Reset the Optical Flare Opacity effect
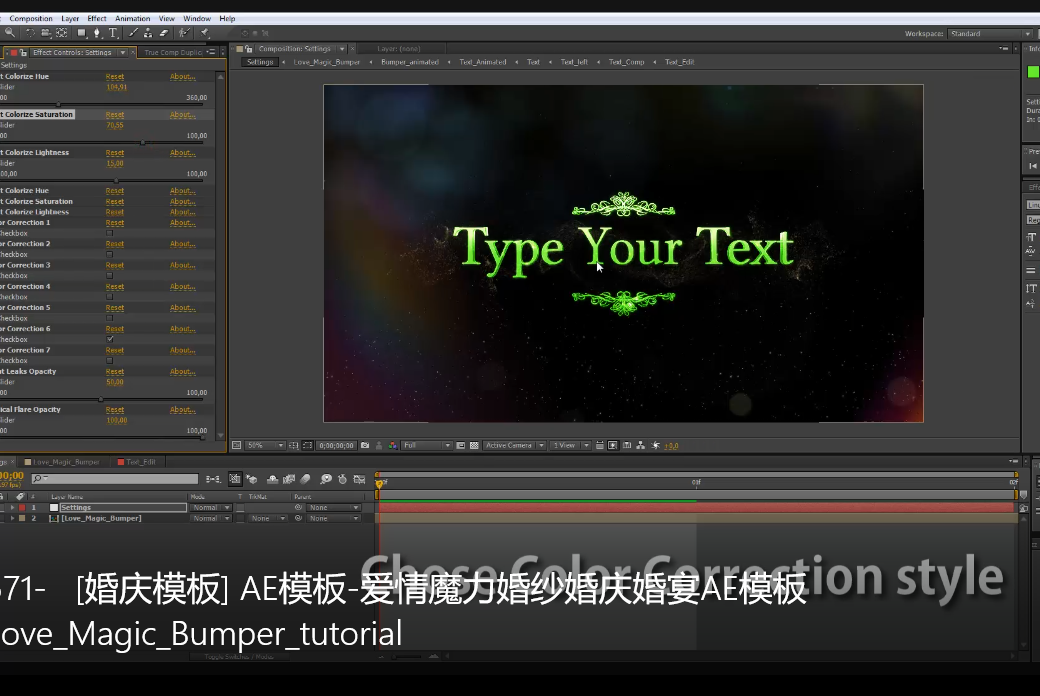1040x696 pixels. tap(115, 410)
